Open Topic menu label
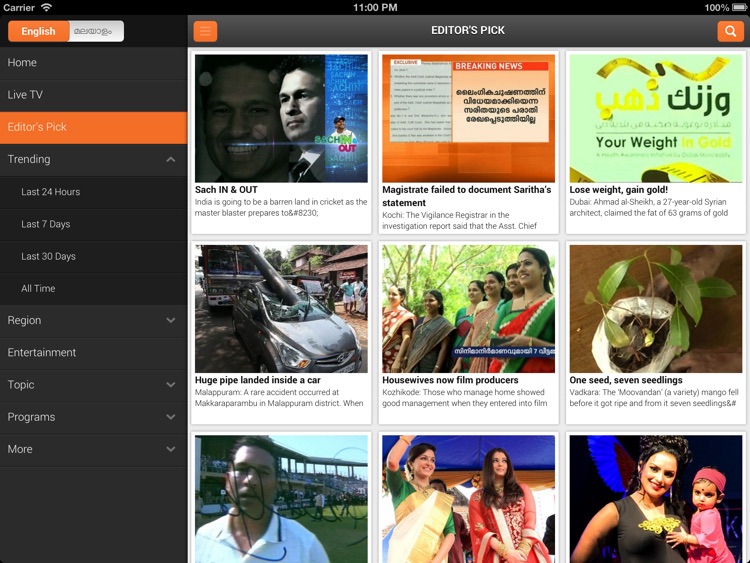The width and height of the screenshot is (750, 563). click(21, 385)
